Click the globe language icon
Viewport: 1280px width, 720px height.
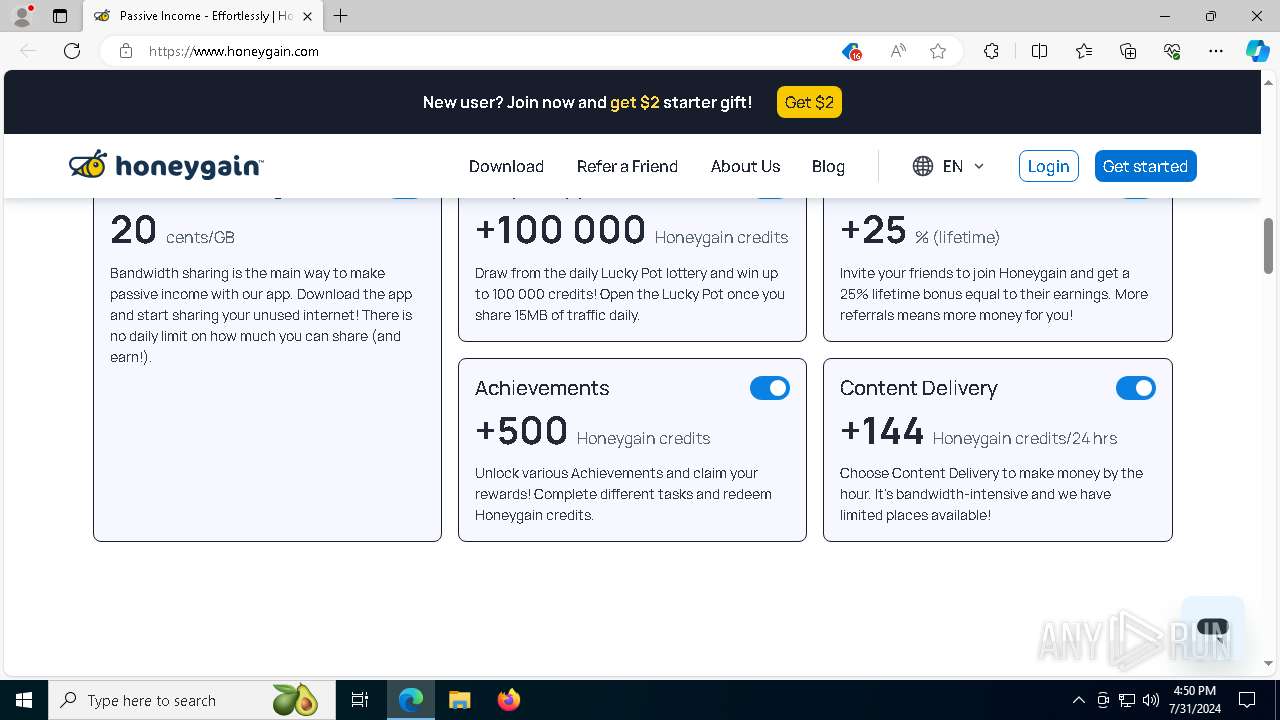tap(923, 166)
